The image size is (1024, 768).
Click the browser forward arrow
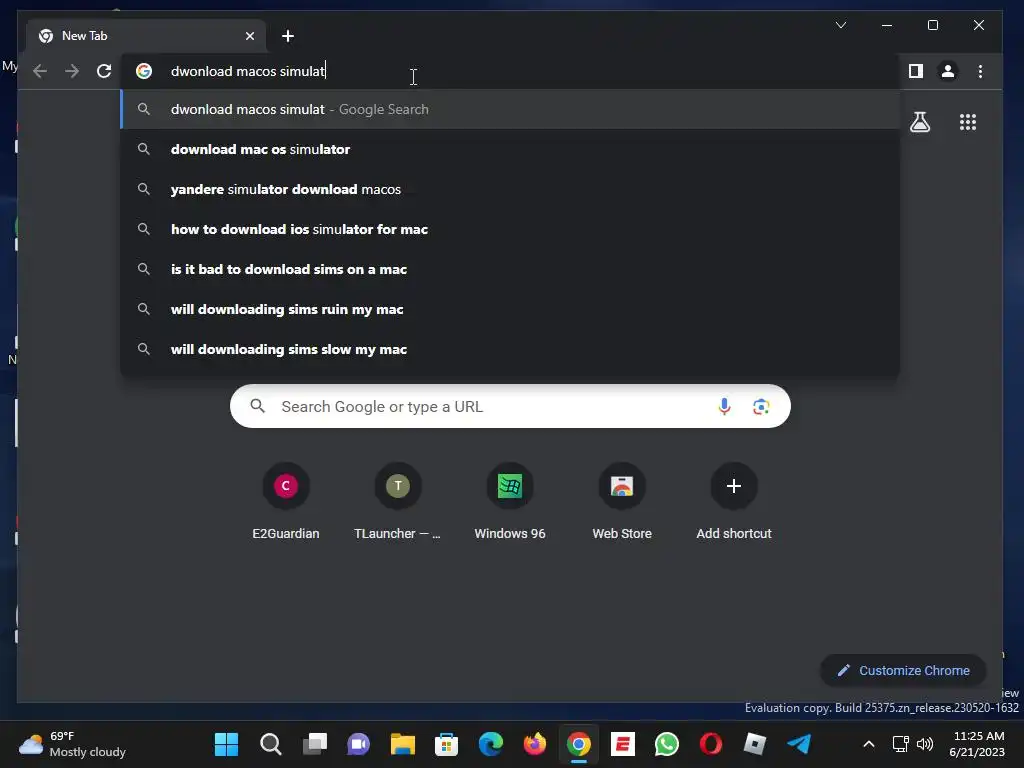coord(72,71)
